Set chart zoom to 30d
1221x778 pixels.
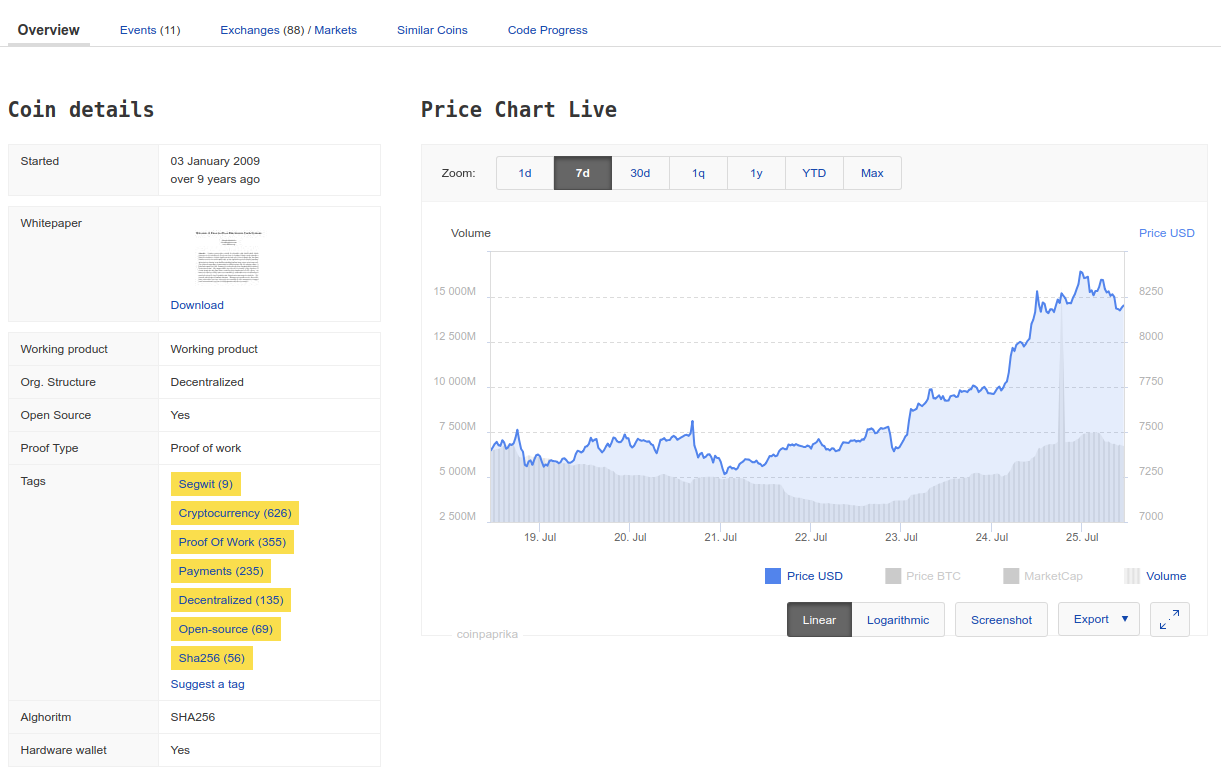(x=640, y=173)
